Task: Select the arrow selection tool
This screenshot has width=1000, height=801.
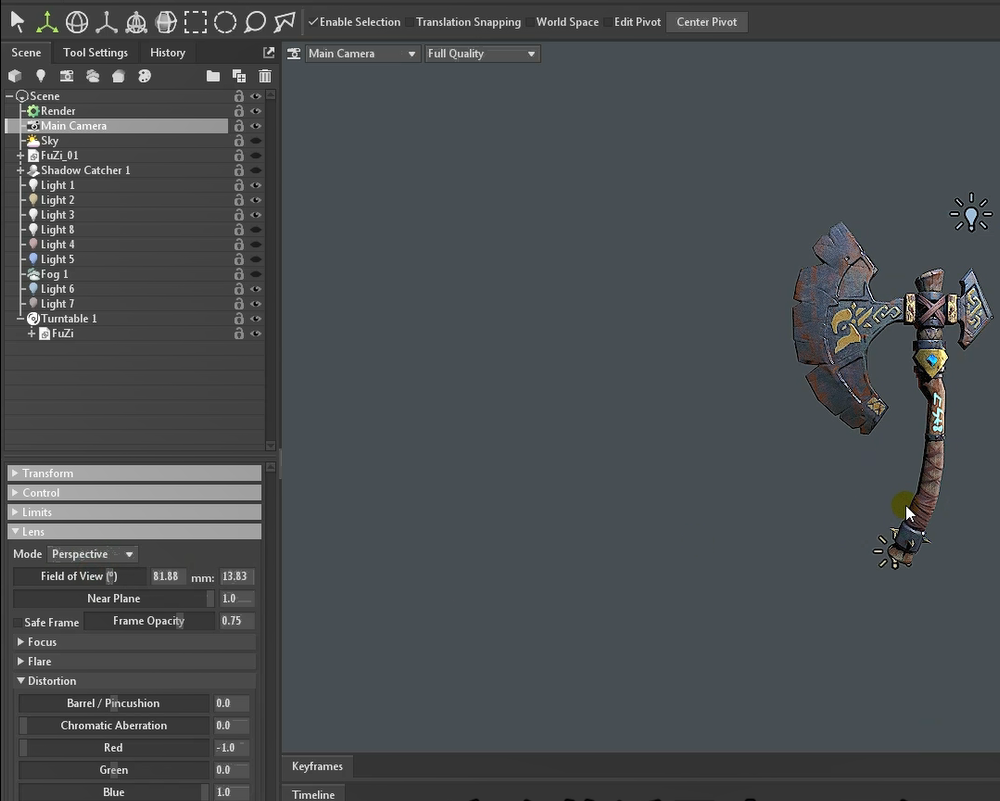Action: coord(17,21)
